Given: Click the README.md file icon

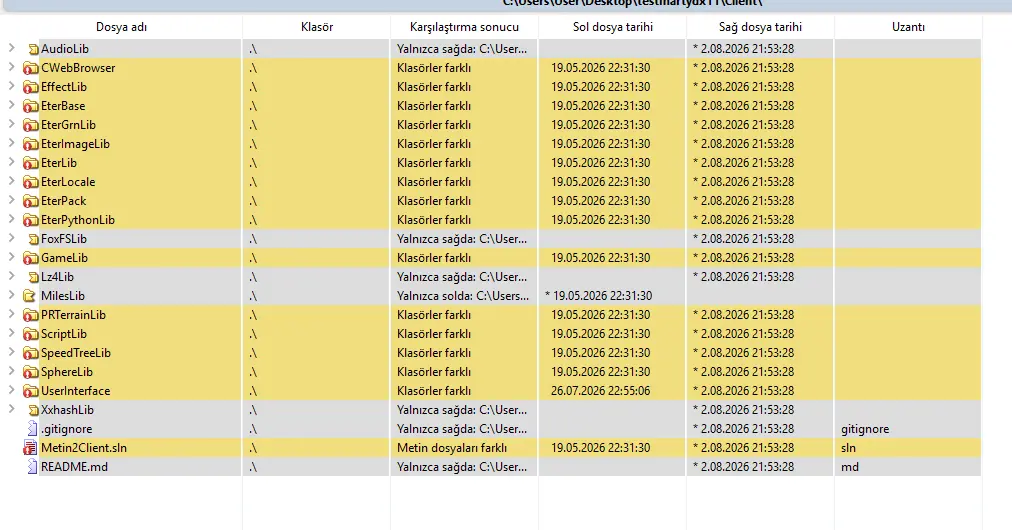Looking at the screenshot, I should [x=32, y=467].
